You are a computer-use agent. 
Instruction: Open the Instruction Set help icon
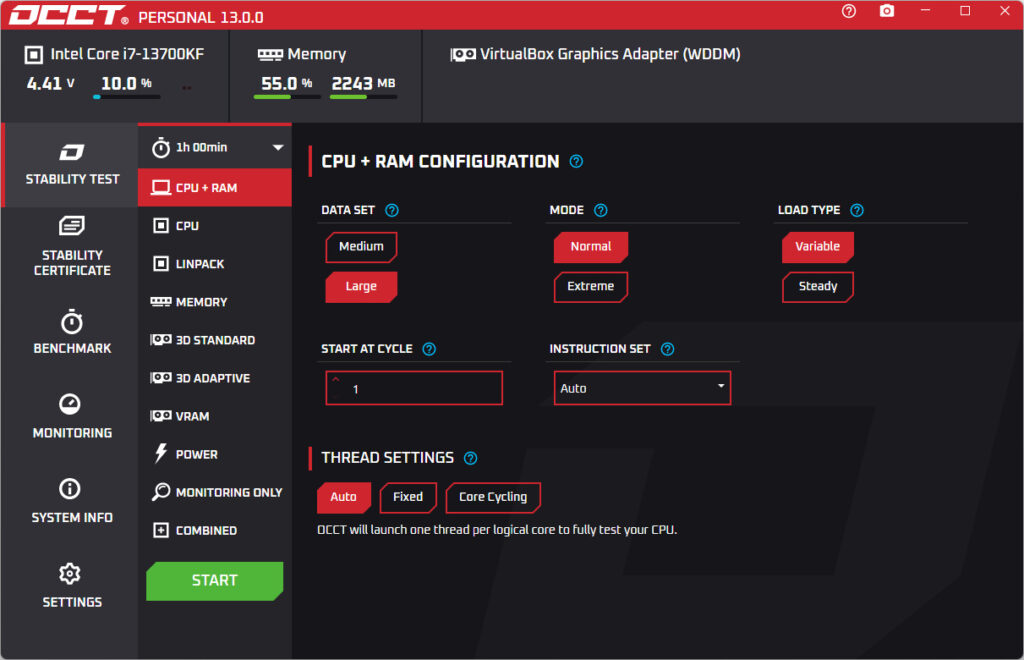point(667,349)
